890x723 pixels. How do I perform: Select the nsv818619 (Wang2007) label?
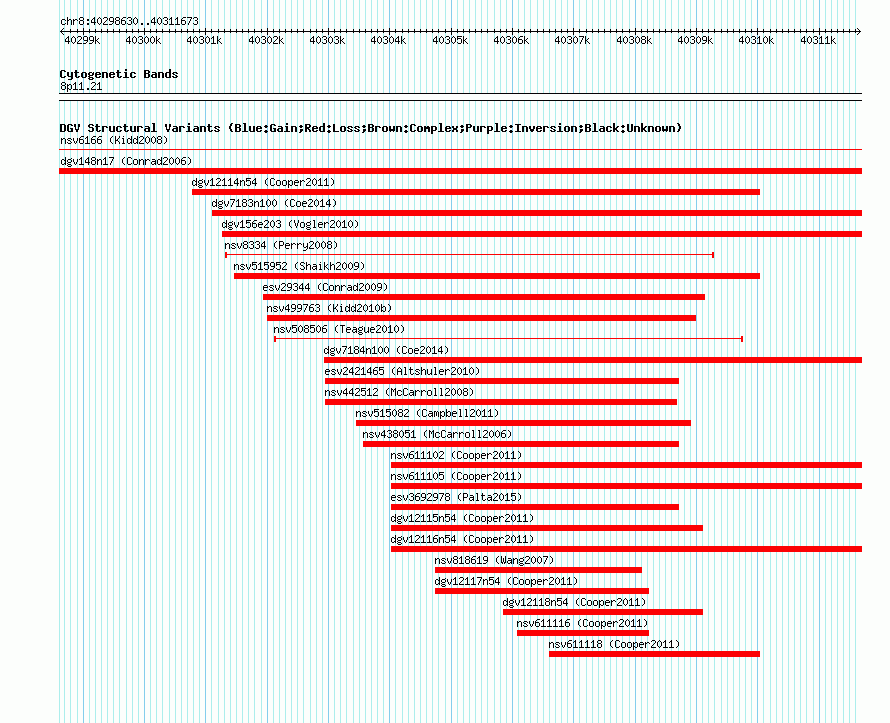point(494,560)
